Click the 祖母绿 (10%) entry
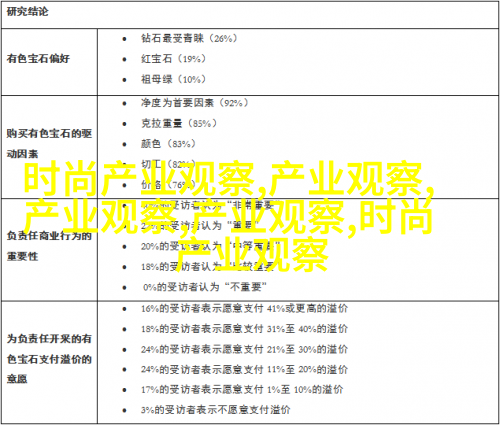500x425 pixels. 173,79
